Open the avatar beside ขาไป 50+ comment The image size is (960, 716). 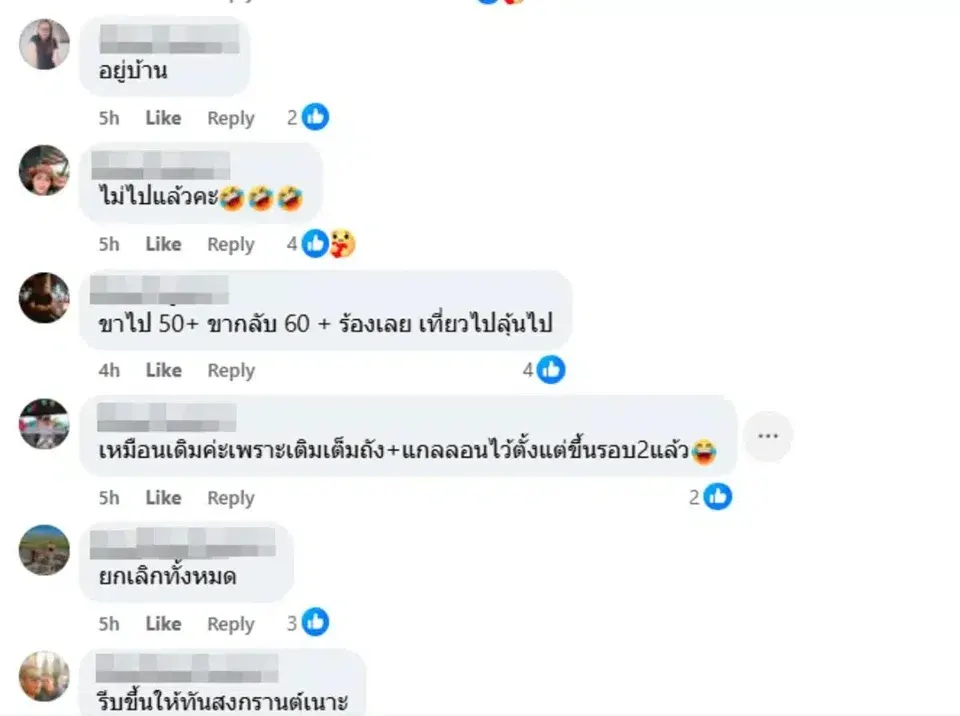coord(44,298)
